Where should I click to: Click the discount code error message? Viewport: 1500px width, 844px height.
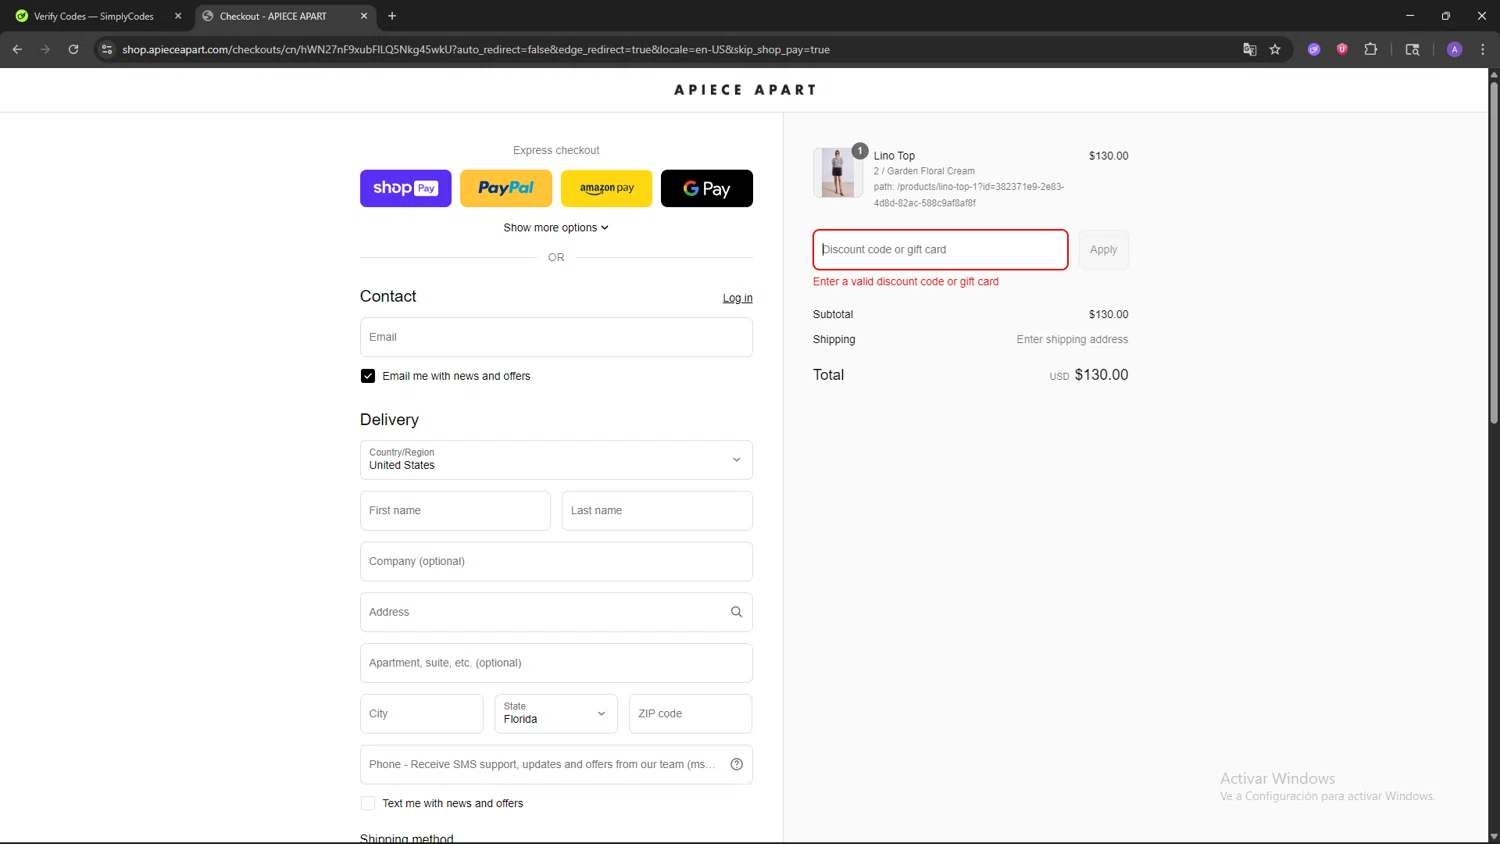click(x=906, y=282)
